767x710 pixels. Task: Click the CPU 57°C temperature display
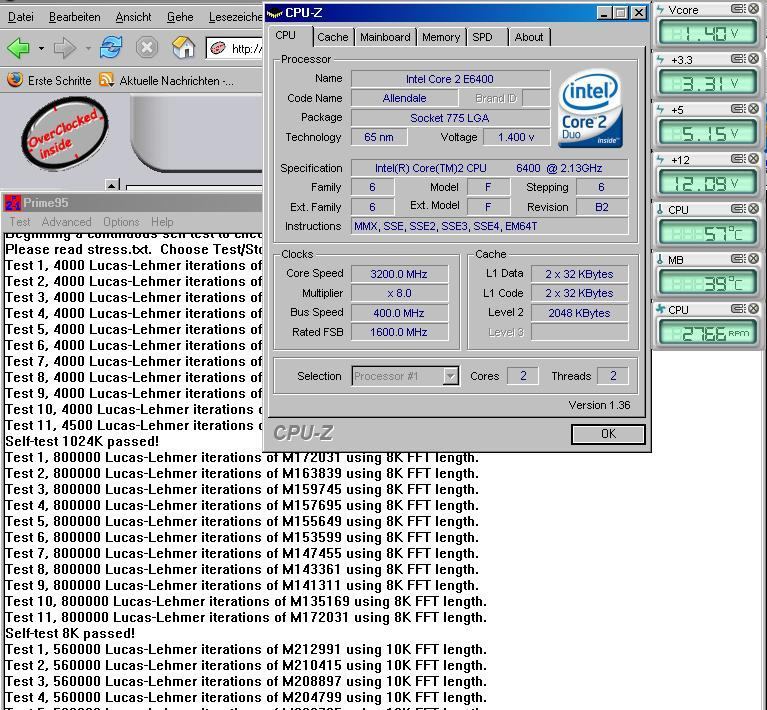708,233
